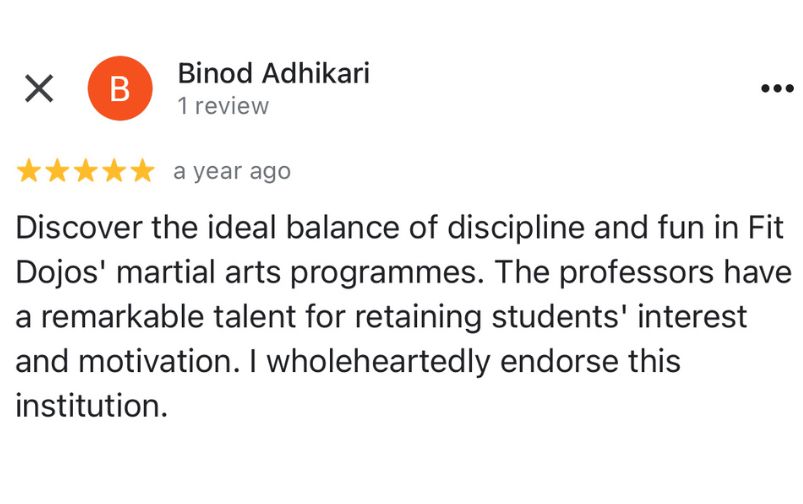
Task: Click the second star of the rating
Action: coord(57,172)
